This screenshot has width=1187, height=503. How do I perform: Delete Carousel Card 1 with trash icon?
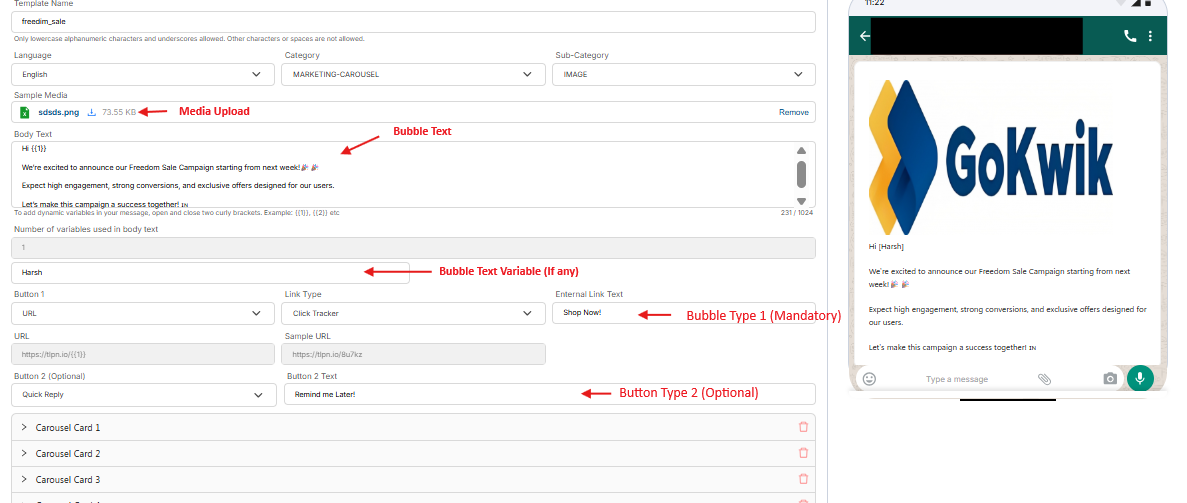[803, 427]
